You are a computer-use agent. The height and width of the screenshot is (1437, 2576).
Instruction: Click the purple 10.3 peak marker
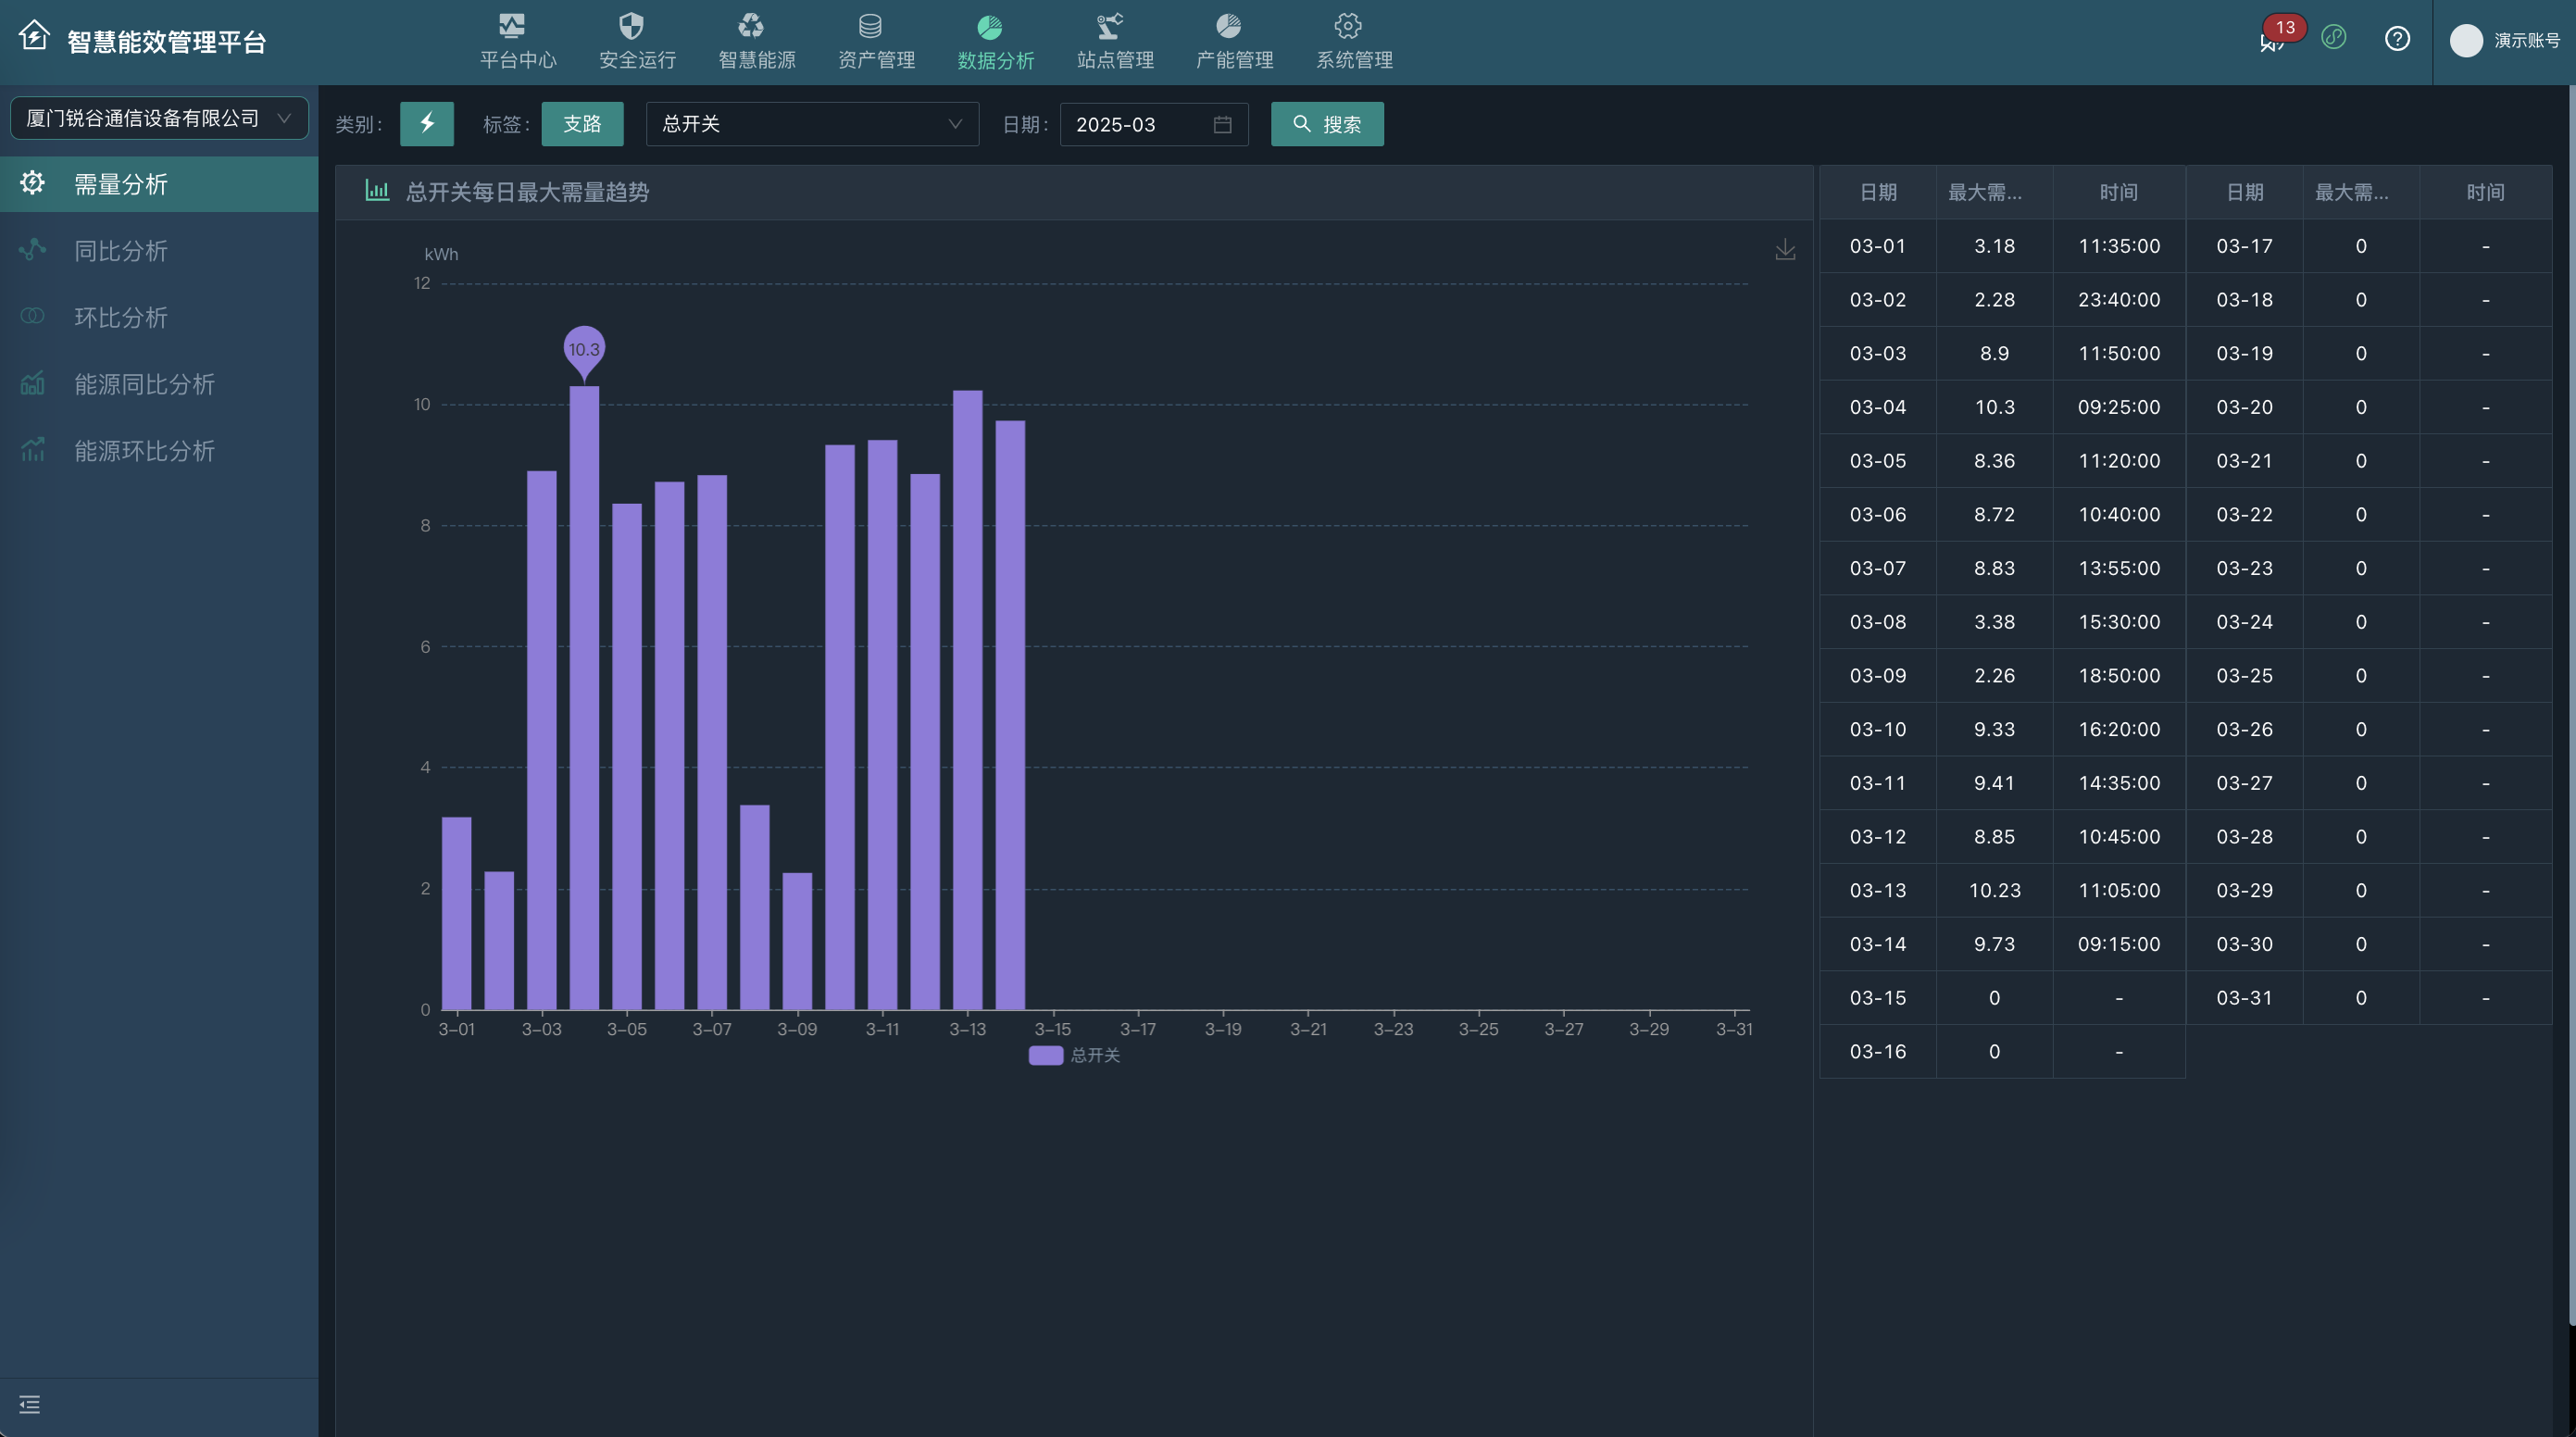584,349
